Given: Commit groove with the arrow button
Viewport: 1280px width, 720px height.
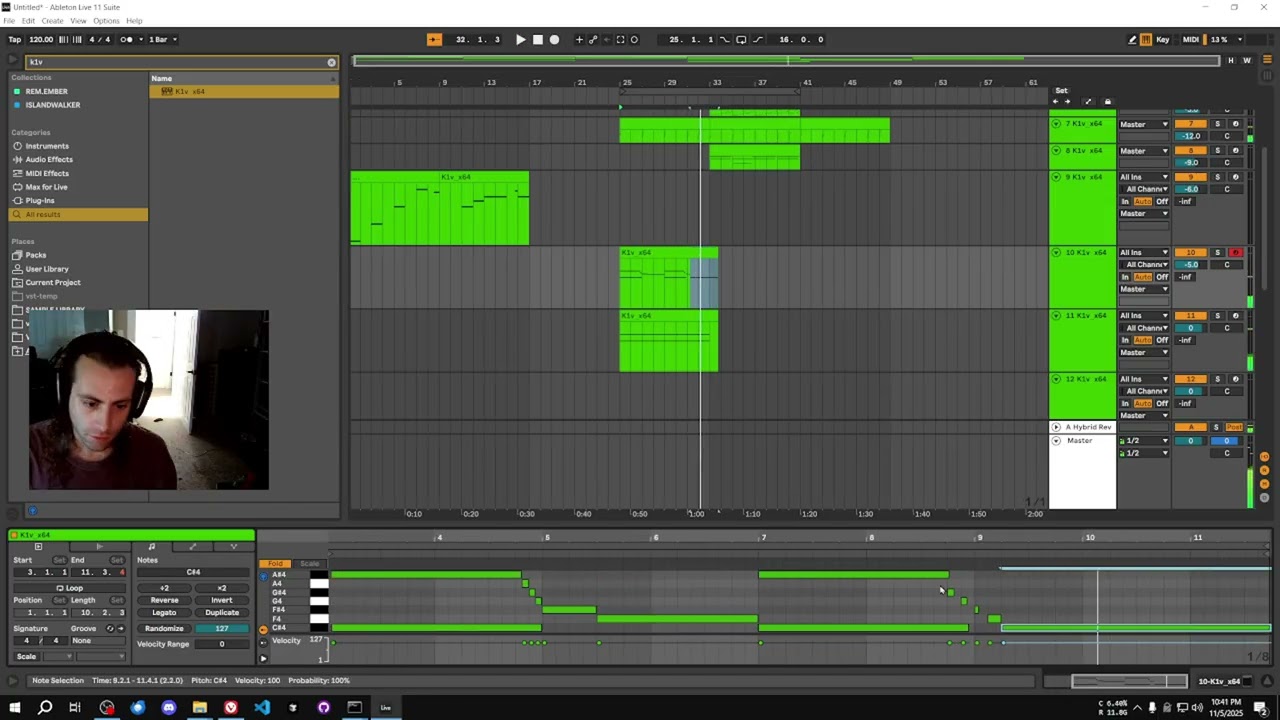Looking at the screenshot, I should 121,629.
